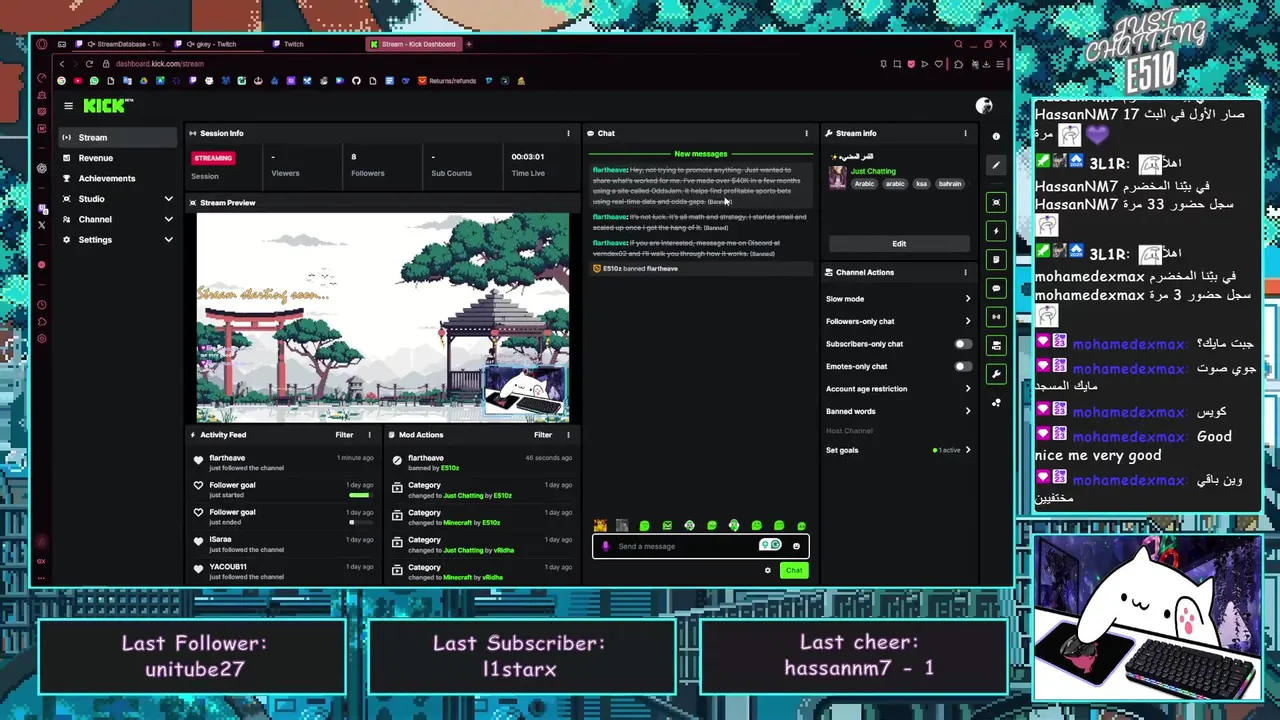Reload the browser page
The width and height of the screenshot is (1280, 720).
[89, 64]
